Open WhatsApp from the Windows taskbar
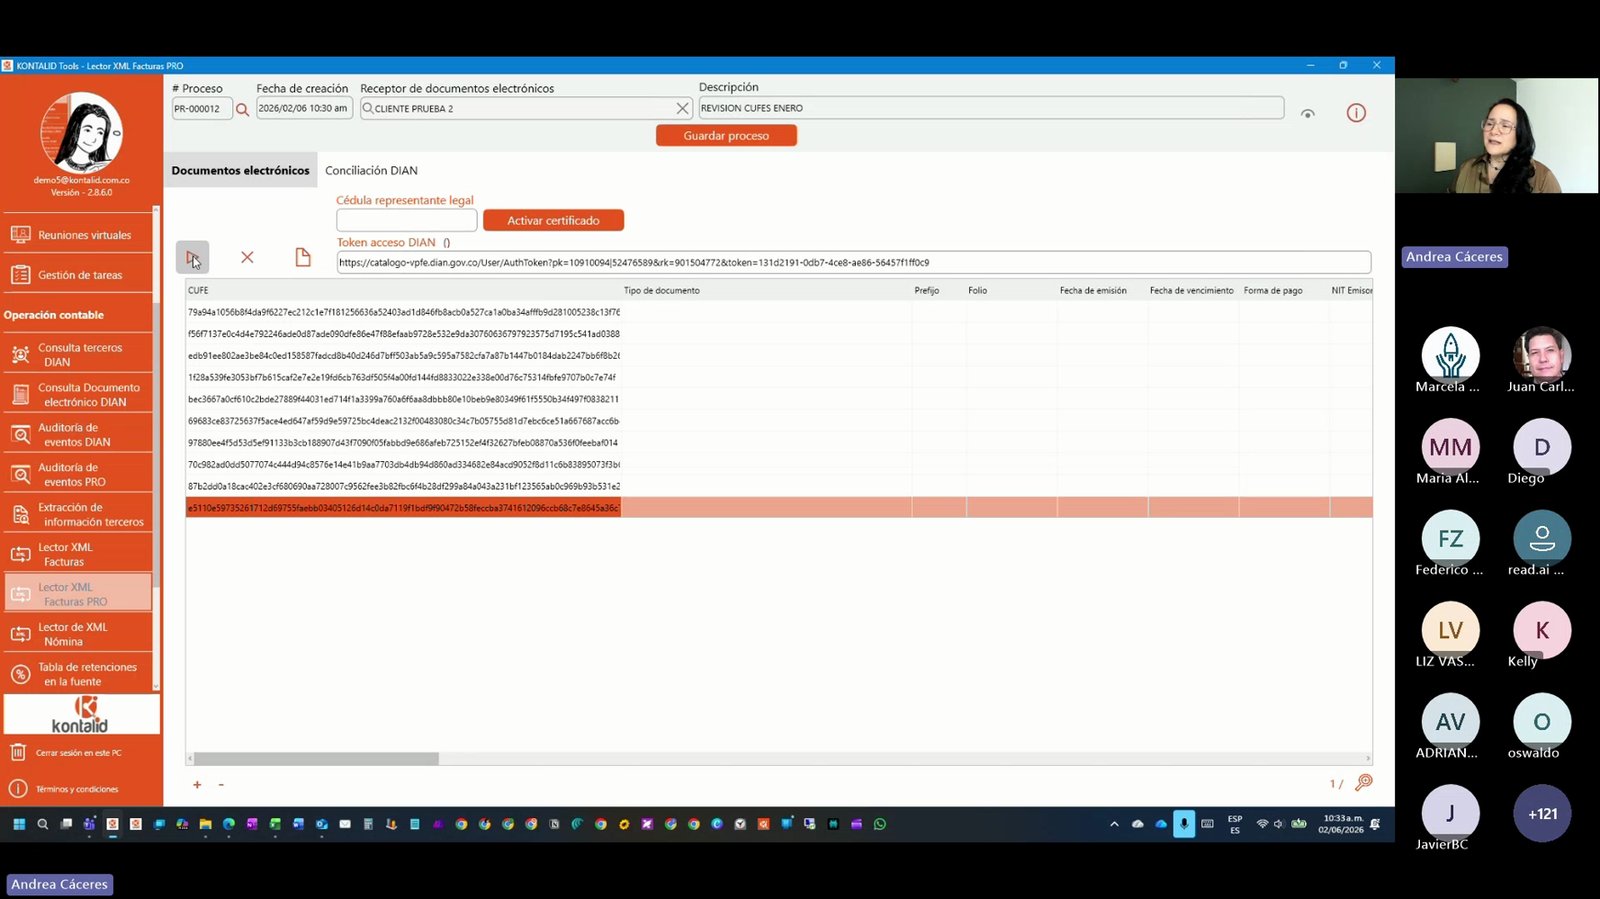This screenshot has height=899, width=1600. coord(880,824)
